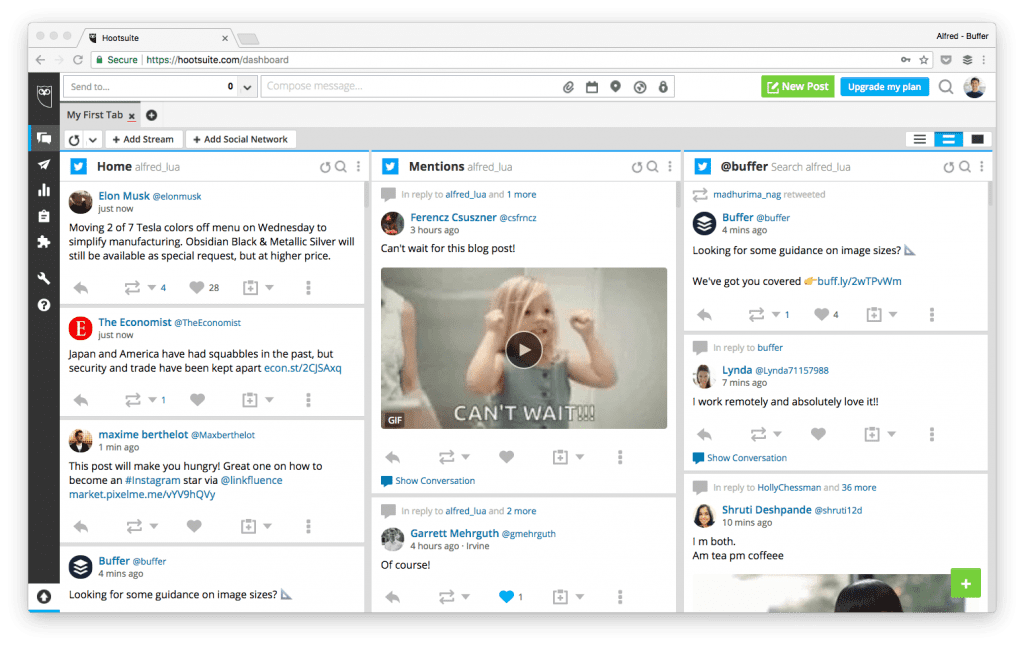This screenshot has width=1024, height=646.
Task: Expand sidebar with the up arrow icon
Action: (44, 596)
